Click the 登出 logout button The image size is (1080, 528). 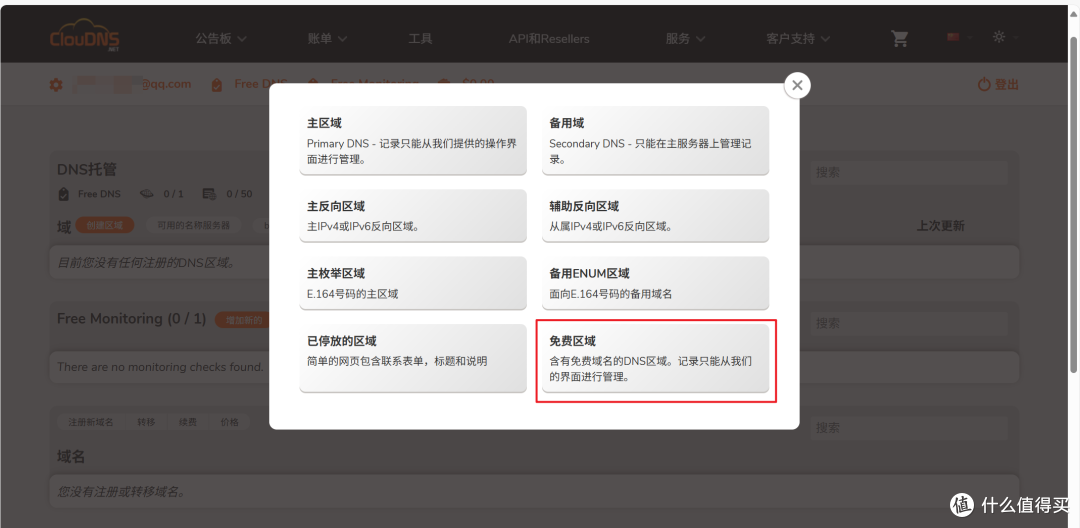pos(998,85)
